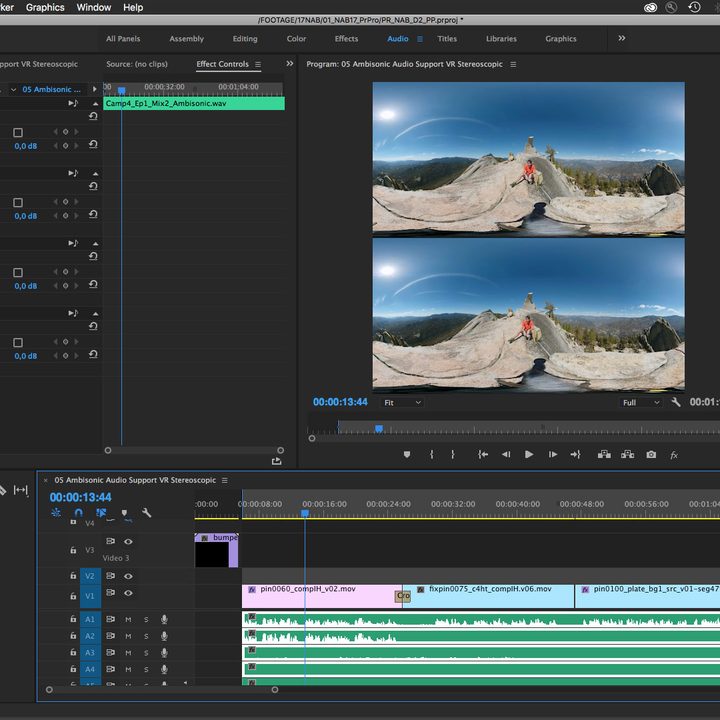Enable voice-over record mic on A3

pos(164,652)
